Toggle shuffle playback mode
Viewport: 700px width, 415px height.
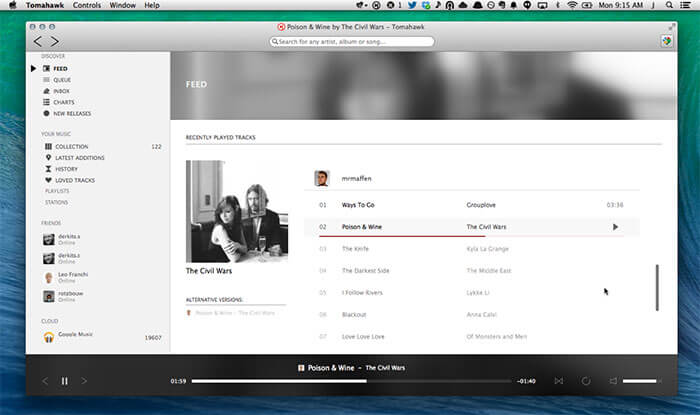click(x=558, y=381)
